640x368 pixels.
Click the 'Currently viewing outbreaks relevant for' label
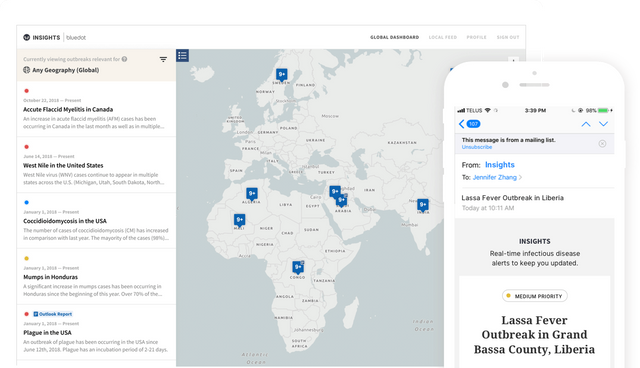tap(71, 59)
